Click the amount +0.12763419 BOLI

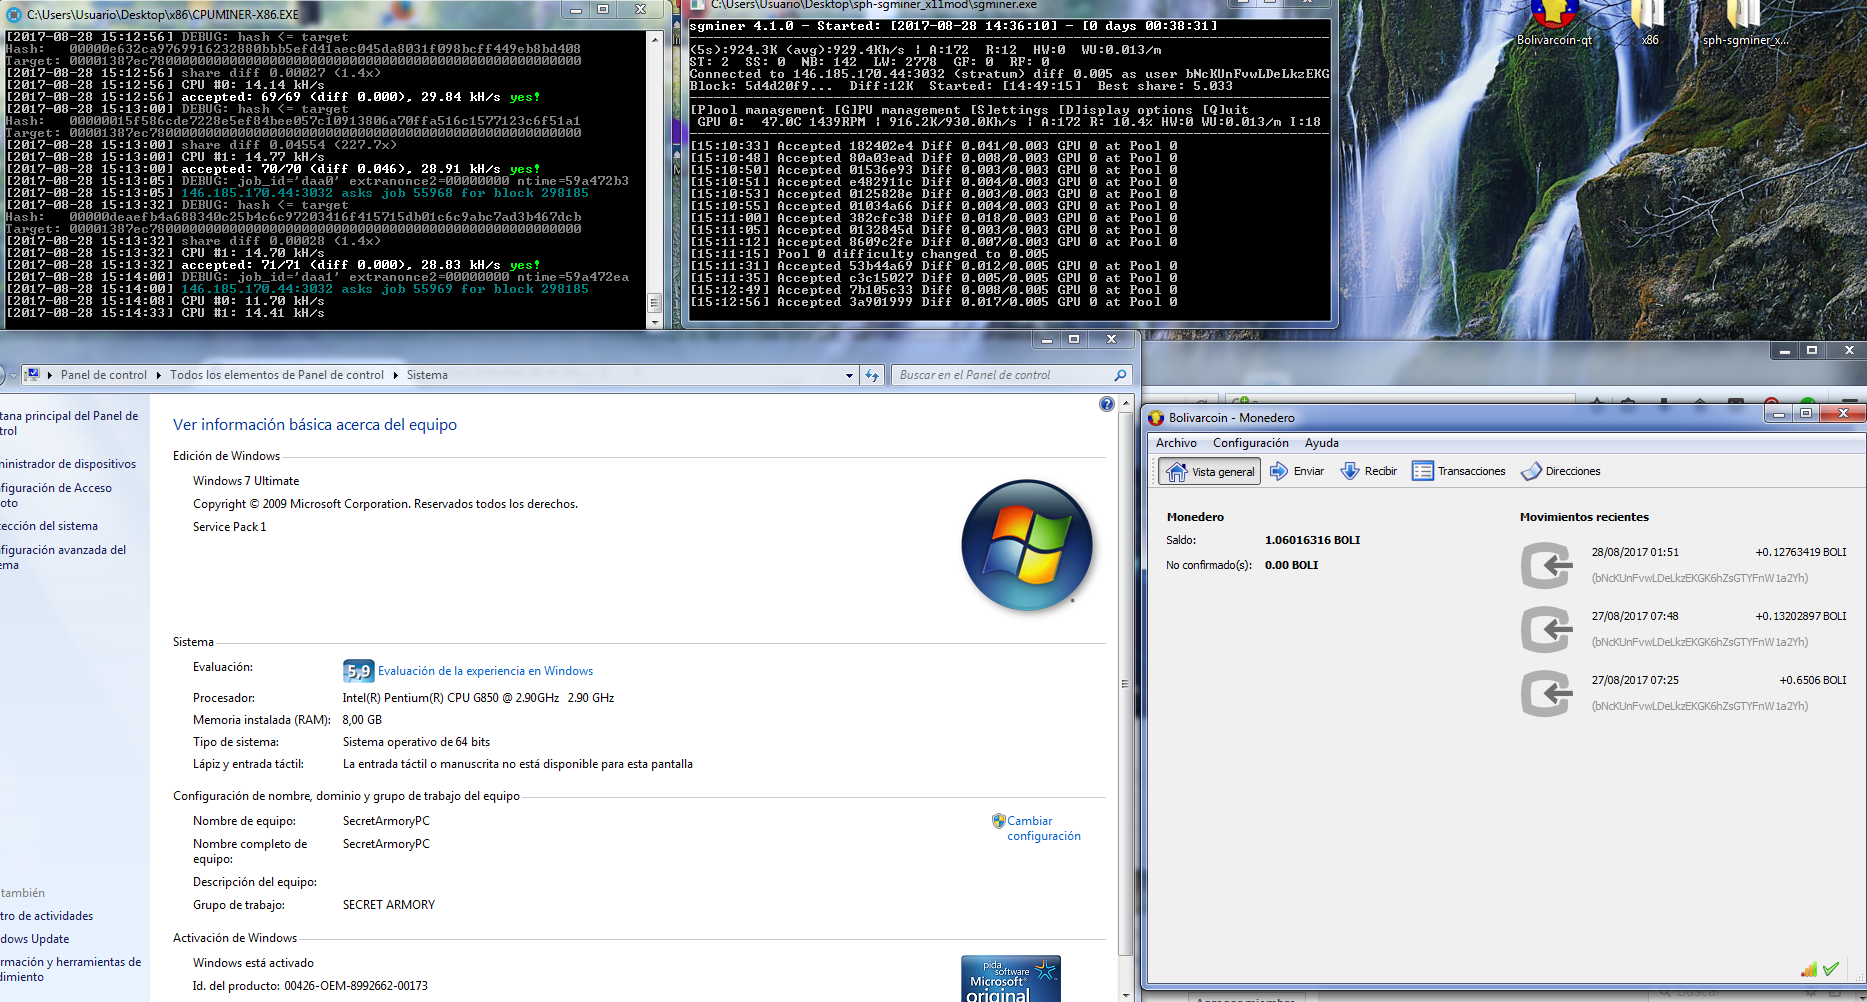[1800, 552]
